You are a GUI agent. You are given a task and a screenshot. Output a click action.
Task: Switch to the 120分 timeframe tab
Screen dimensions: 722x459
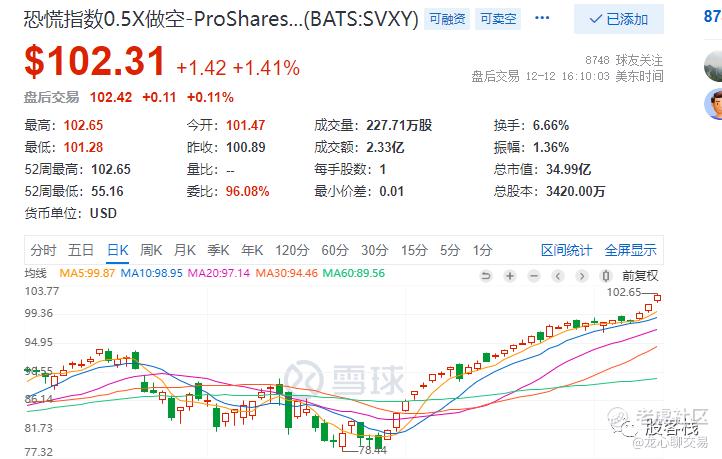292,250
